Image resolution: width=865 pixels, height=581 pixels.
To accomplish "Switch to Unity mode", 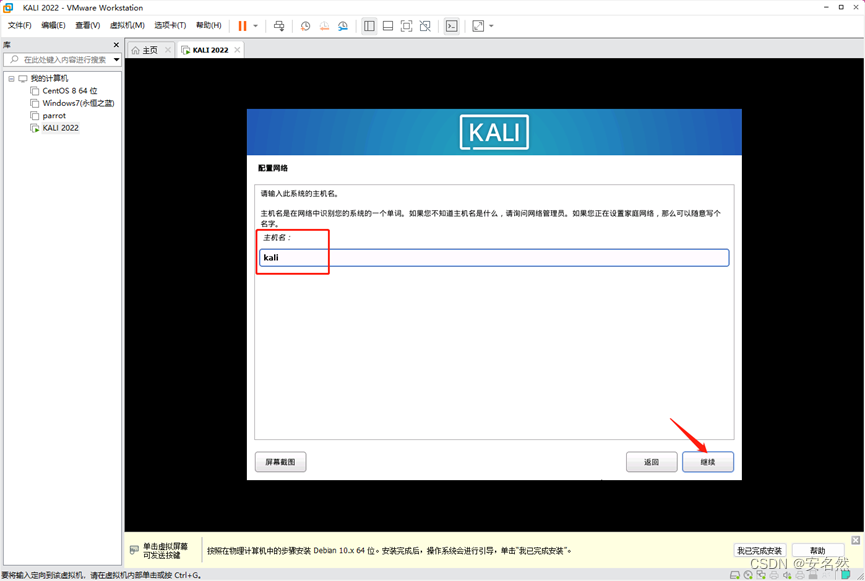I will click(425, 26).
